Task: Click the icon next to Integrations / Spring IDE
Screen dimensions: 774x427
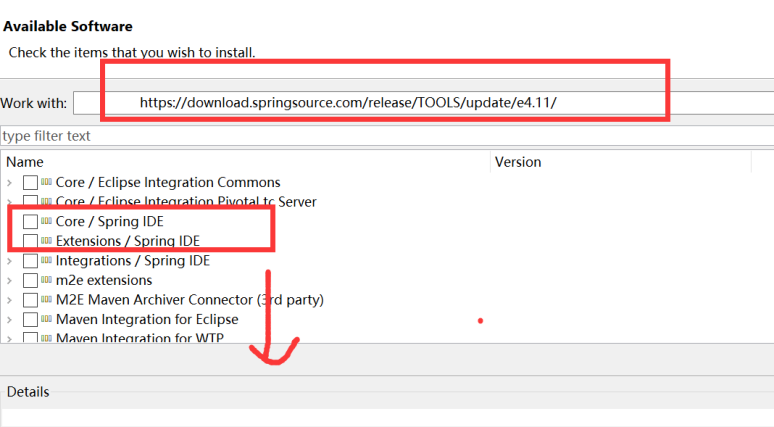Action: point(47,261)
